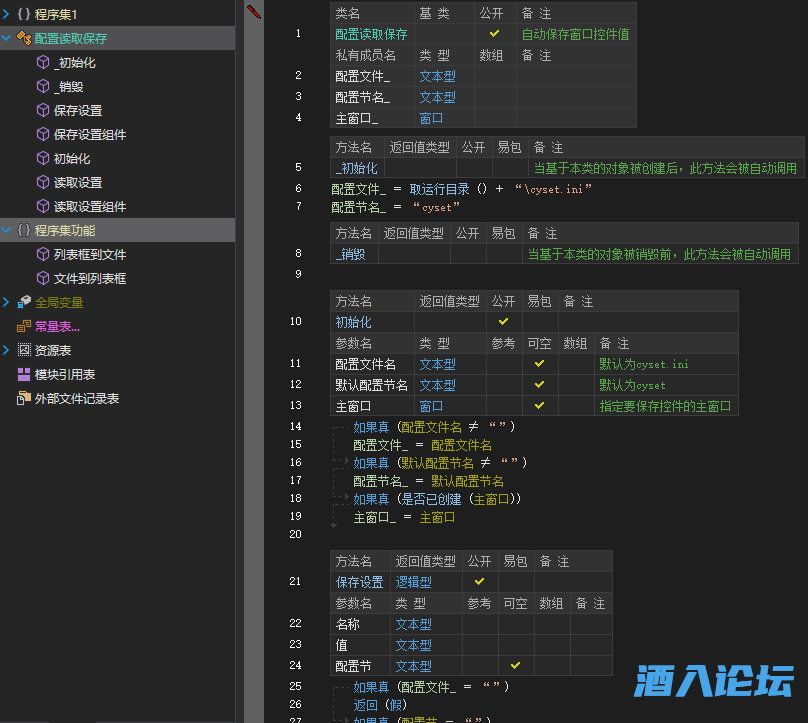This screenshot has height=723, width=808.
Task: Click the 配置读取保存 class icon
Action: 24,39
